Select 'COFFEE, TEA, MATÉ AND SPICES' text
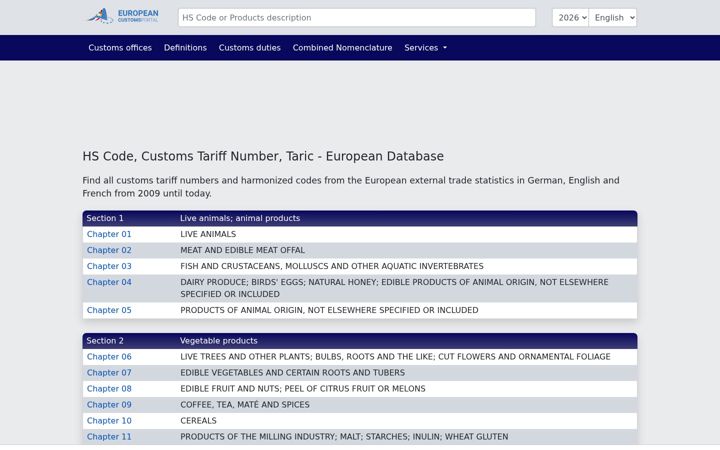The width and height of the screenshot is (720, 450). (245, 405)
